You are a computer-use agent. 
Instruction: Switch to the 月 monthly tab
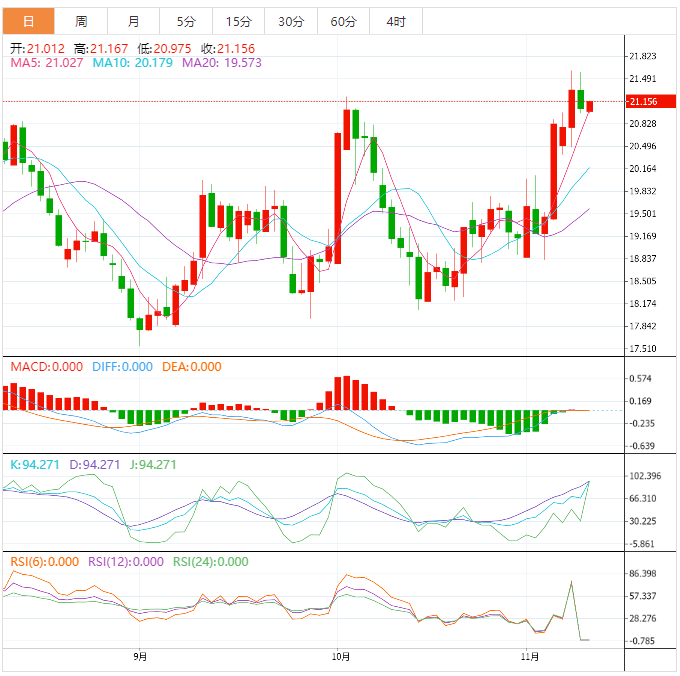coord(134,21)
